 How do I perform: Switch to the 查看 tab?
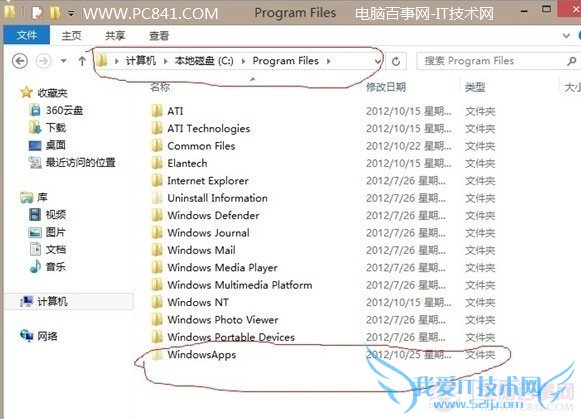[x=159, y=36]
